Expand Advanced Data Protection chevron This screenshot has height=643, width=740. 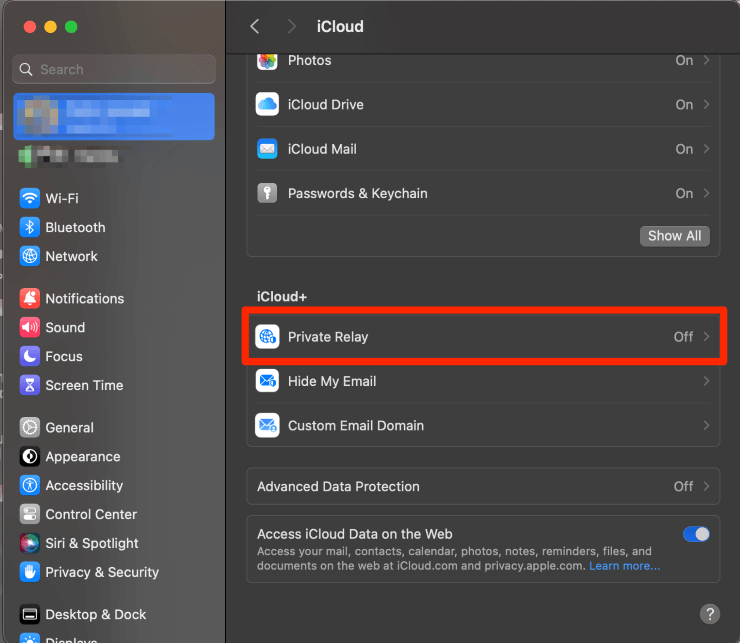pyautogui.click(x=707, y=486)
